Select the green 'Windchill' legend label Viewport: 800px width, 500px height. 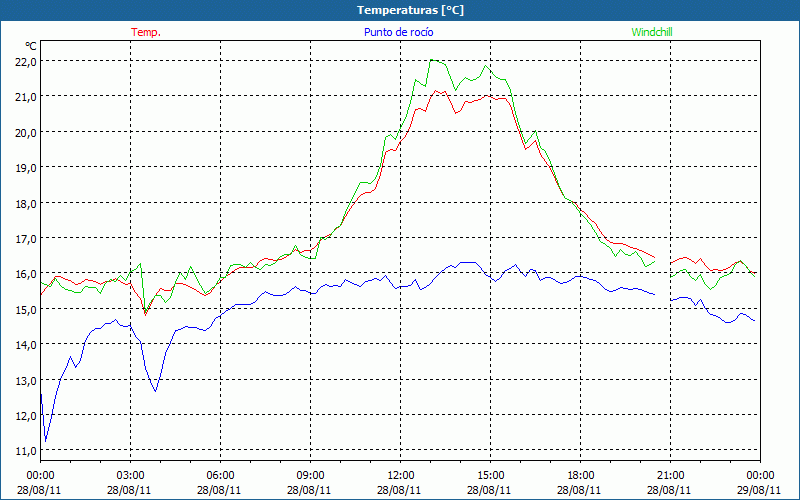(652, 32)
